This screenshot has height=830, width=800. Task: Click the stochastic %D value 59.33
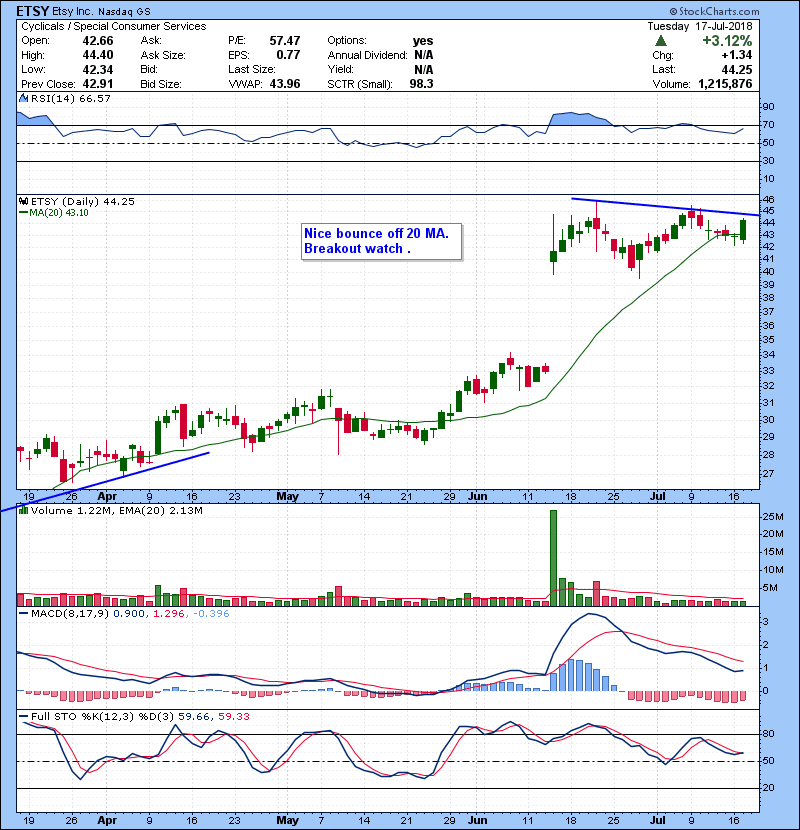(x=233, y=716)
